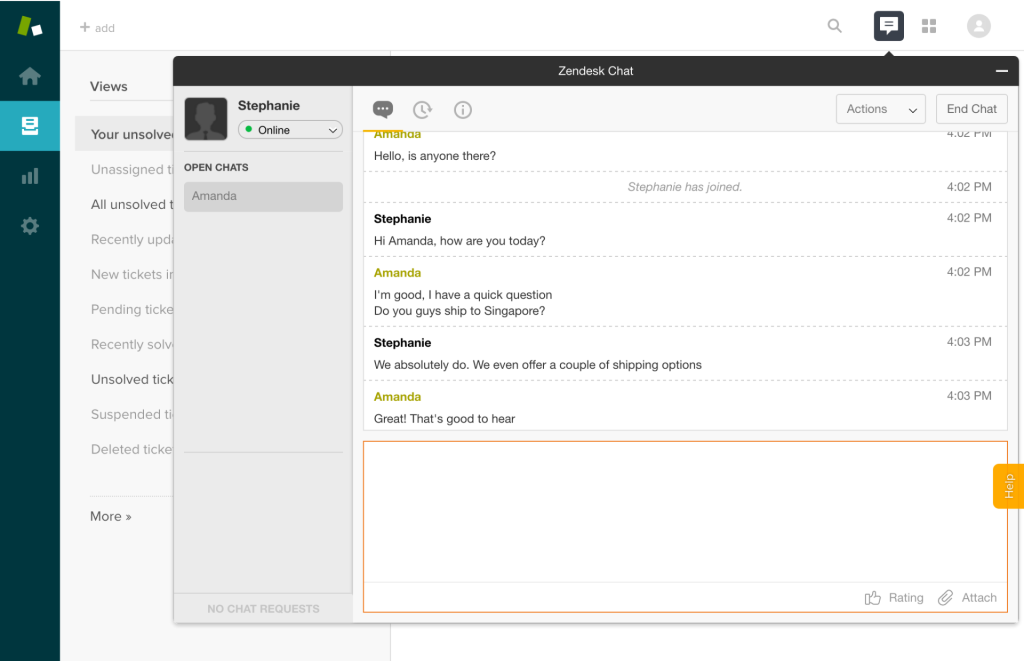Open the New tickets view
The width and height of the screenshot is (1024, 661).
point(132,274)
